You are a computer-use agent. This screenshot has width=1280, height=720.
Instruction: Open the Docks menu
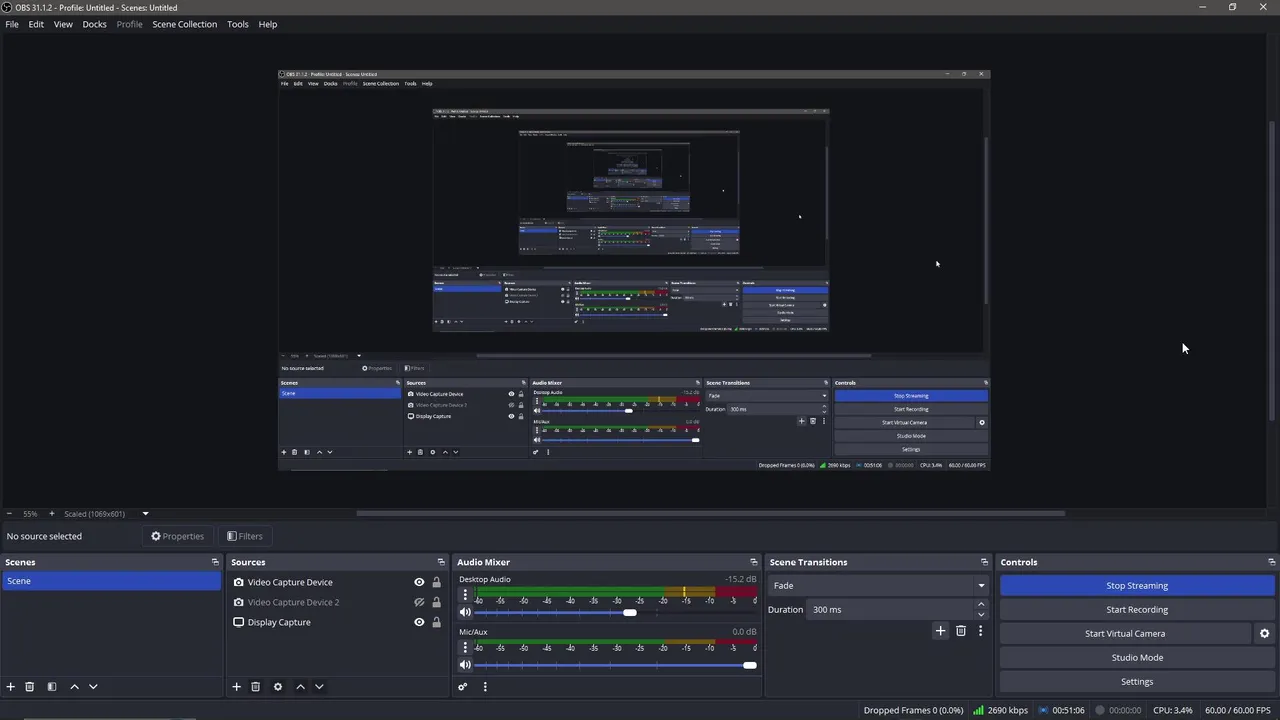pos(94,24)
